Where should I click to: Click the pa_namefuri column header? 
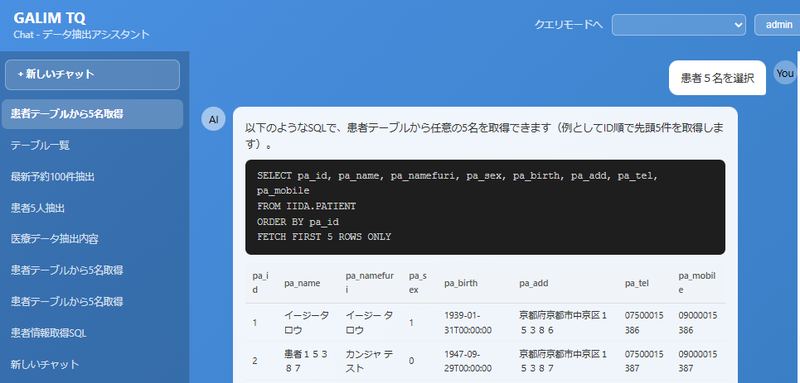pyautogui.click(x=370, y=283)
